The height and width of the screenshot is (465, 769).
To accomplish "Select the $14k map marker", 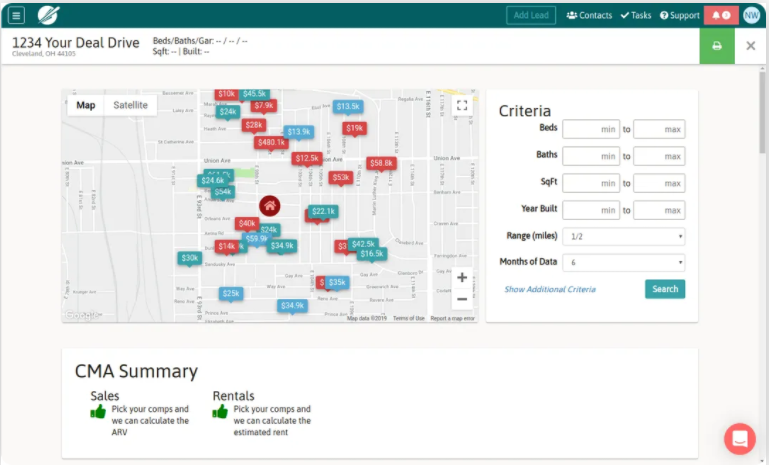I will [227, 246].
